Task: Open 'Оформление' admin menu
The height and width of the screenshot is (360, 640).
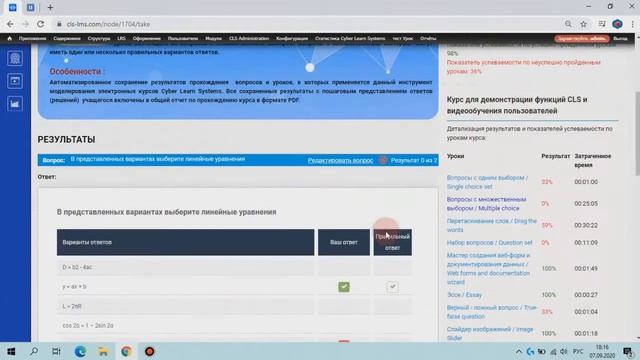Action: click(x=147, y=38)
